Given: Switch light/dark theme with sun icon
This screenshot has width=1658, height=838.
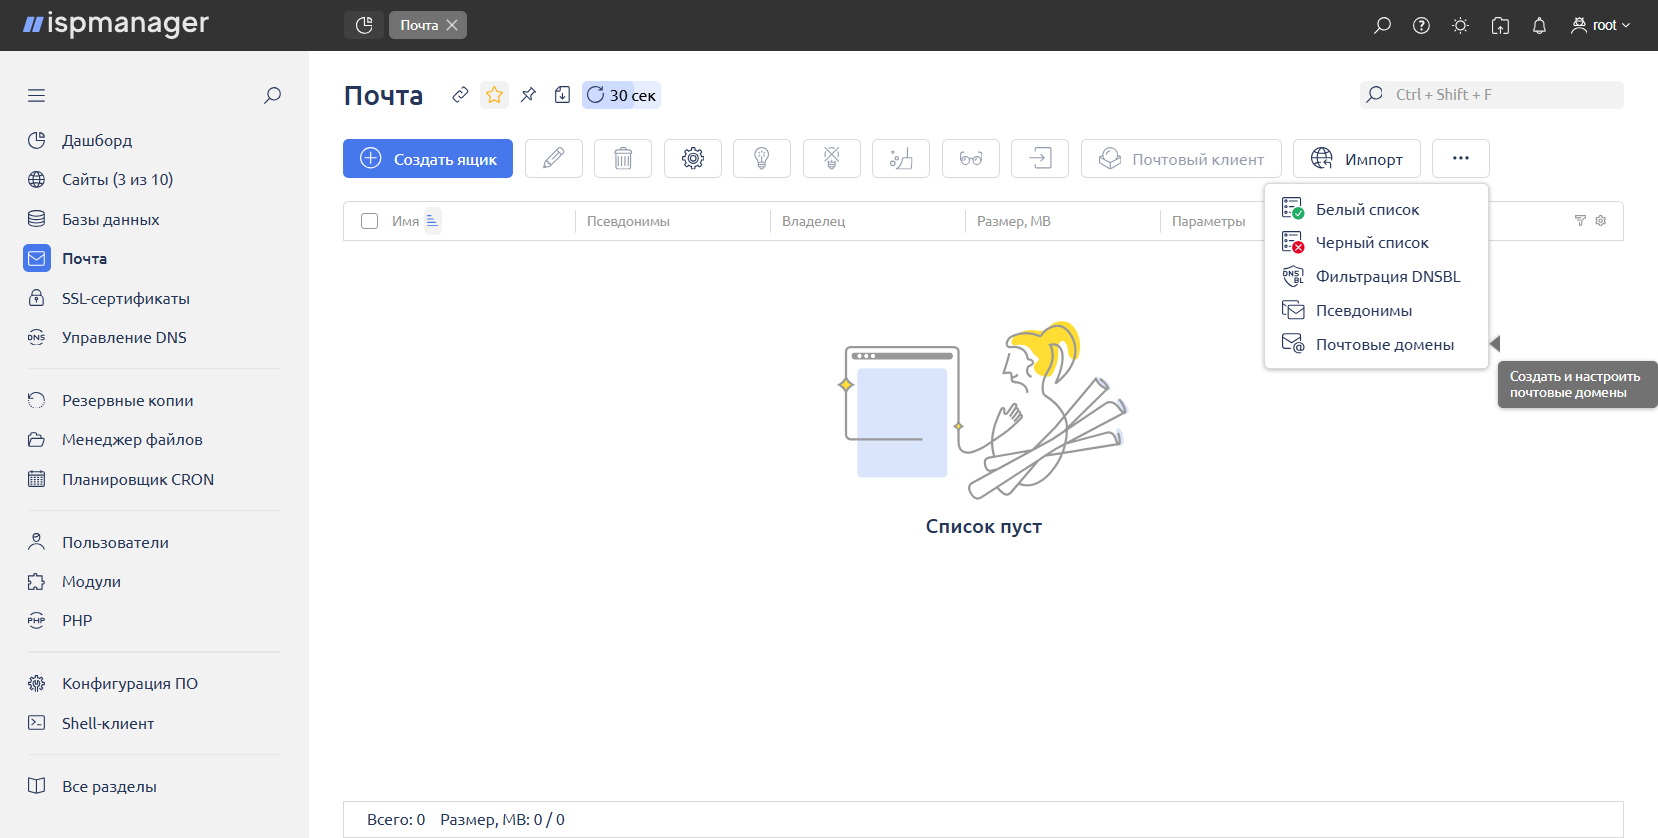Looking at the screenshot, I should (x=1460, y=25).
